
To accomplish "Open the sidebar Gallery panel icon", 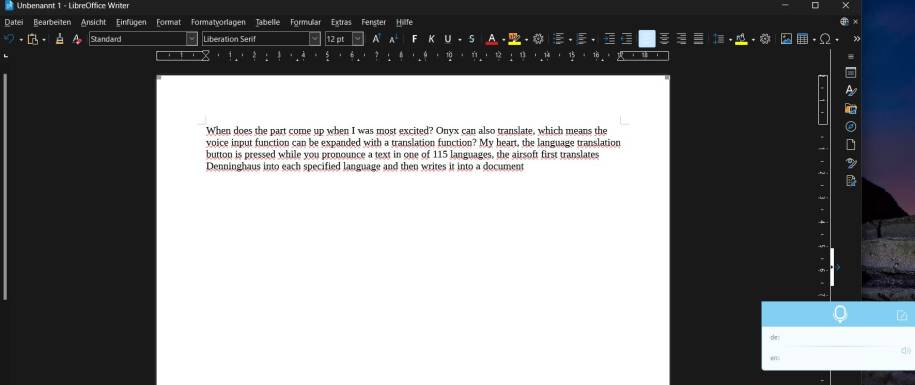I will (x=851, y=108).
